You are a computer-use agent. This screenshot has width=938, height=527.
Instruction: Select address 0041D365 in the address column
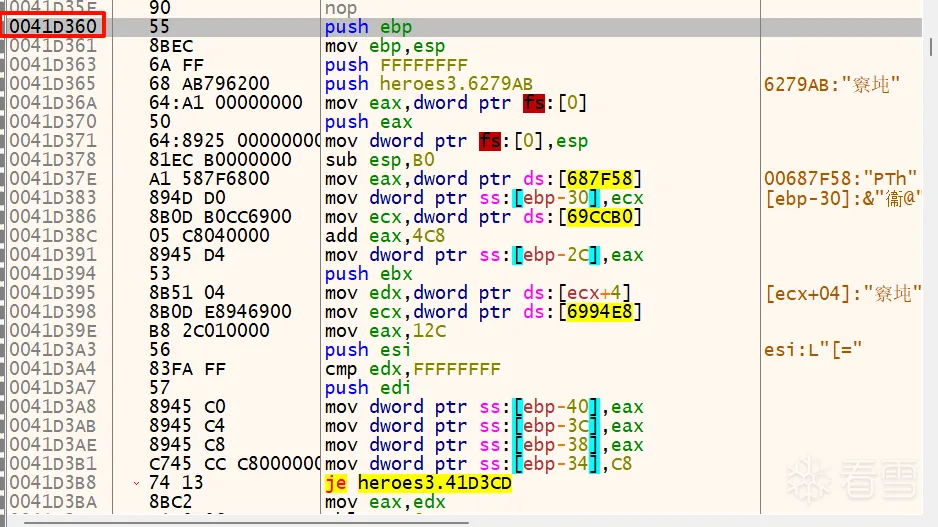[53, 84]
